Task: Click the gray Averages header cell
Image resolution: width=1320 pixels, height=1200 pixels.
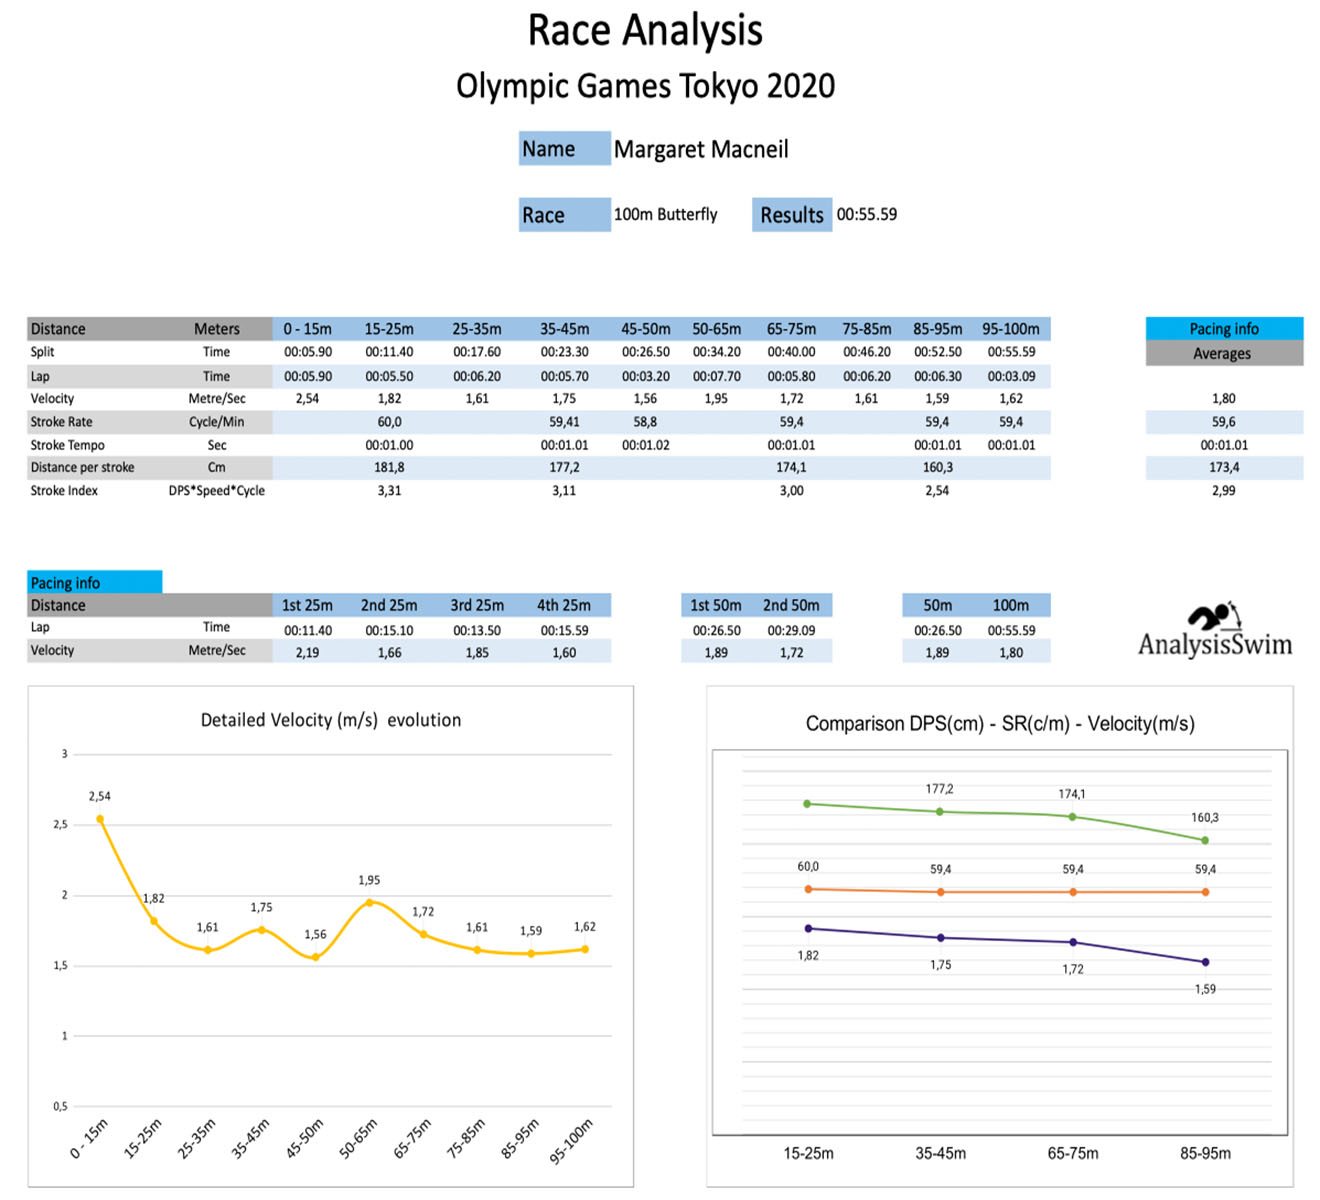Action: click(1223, 353)
